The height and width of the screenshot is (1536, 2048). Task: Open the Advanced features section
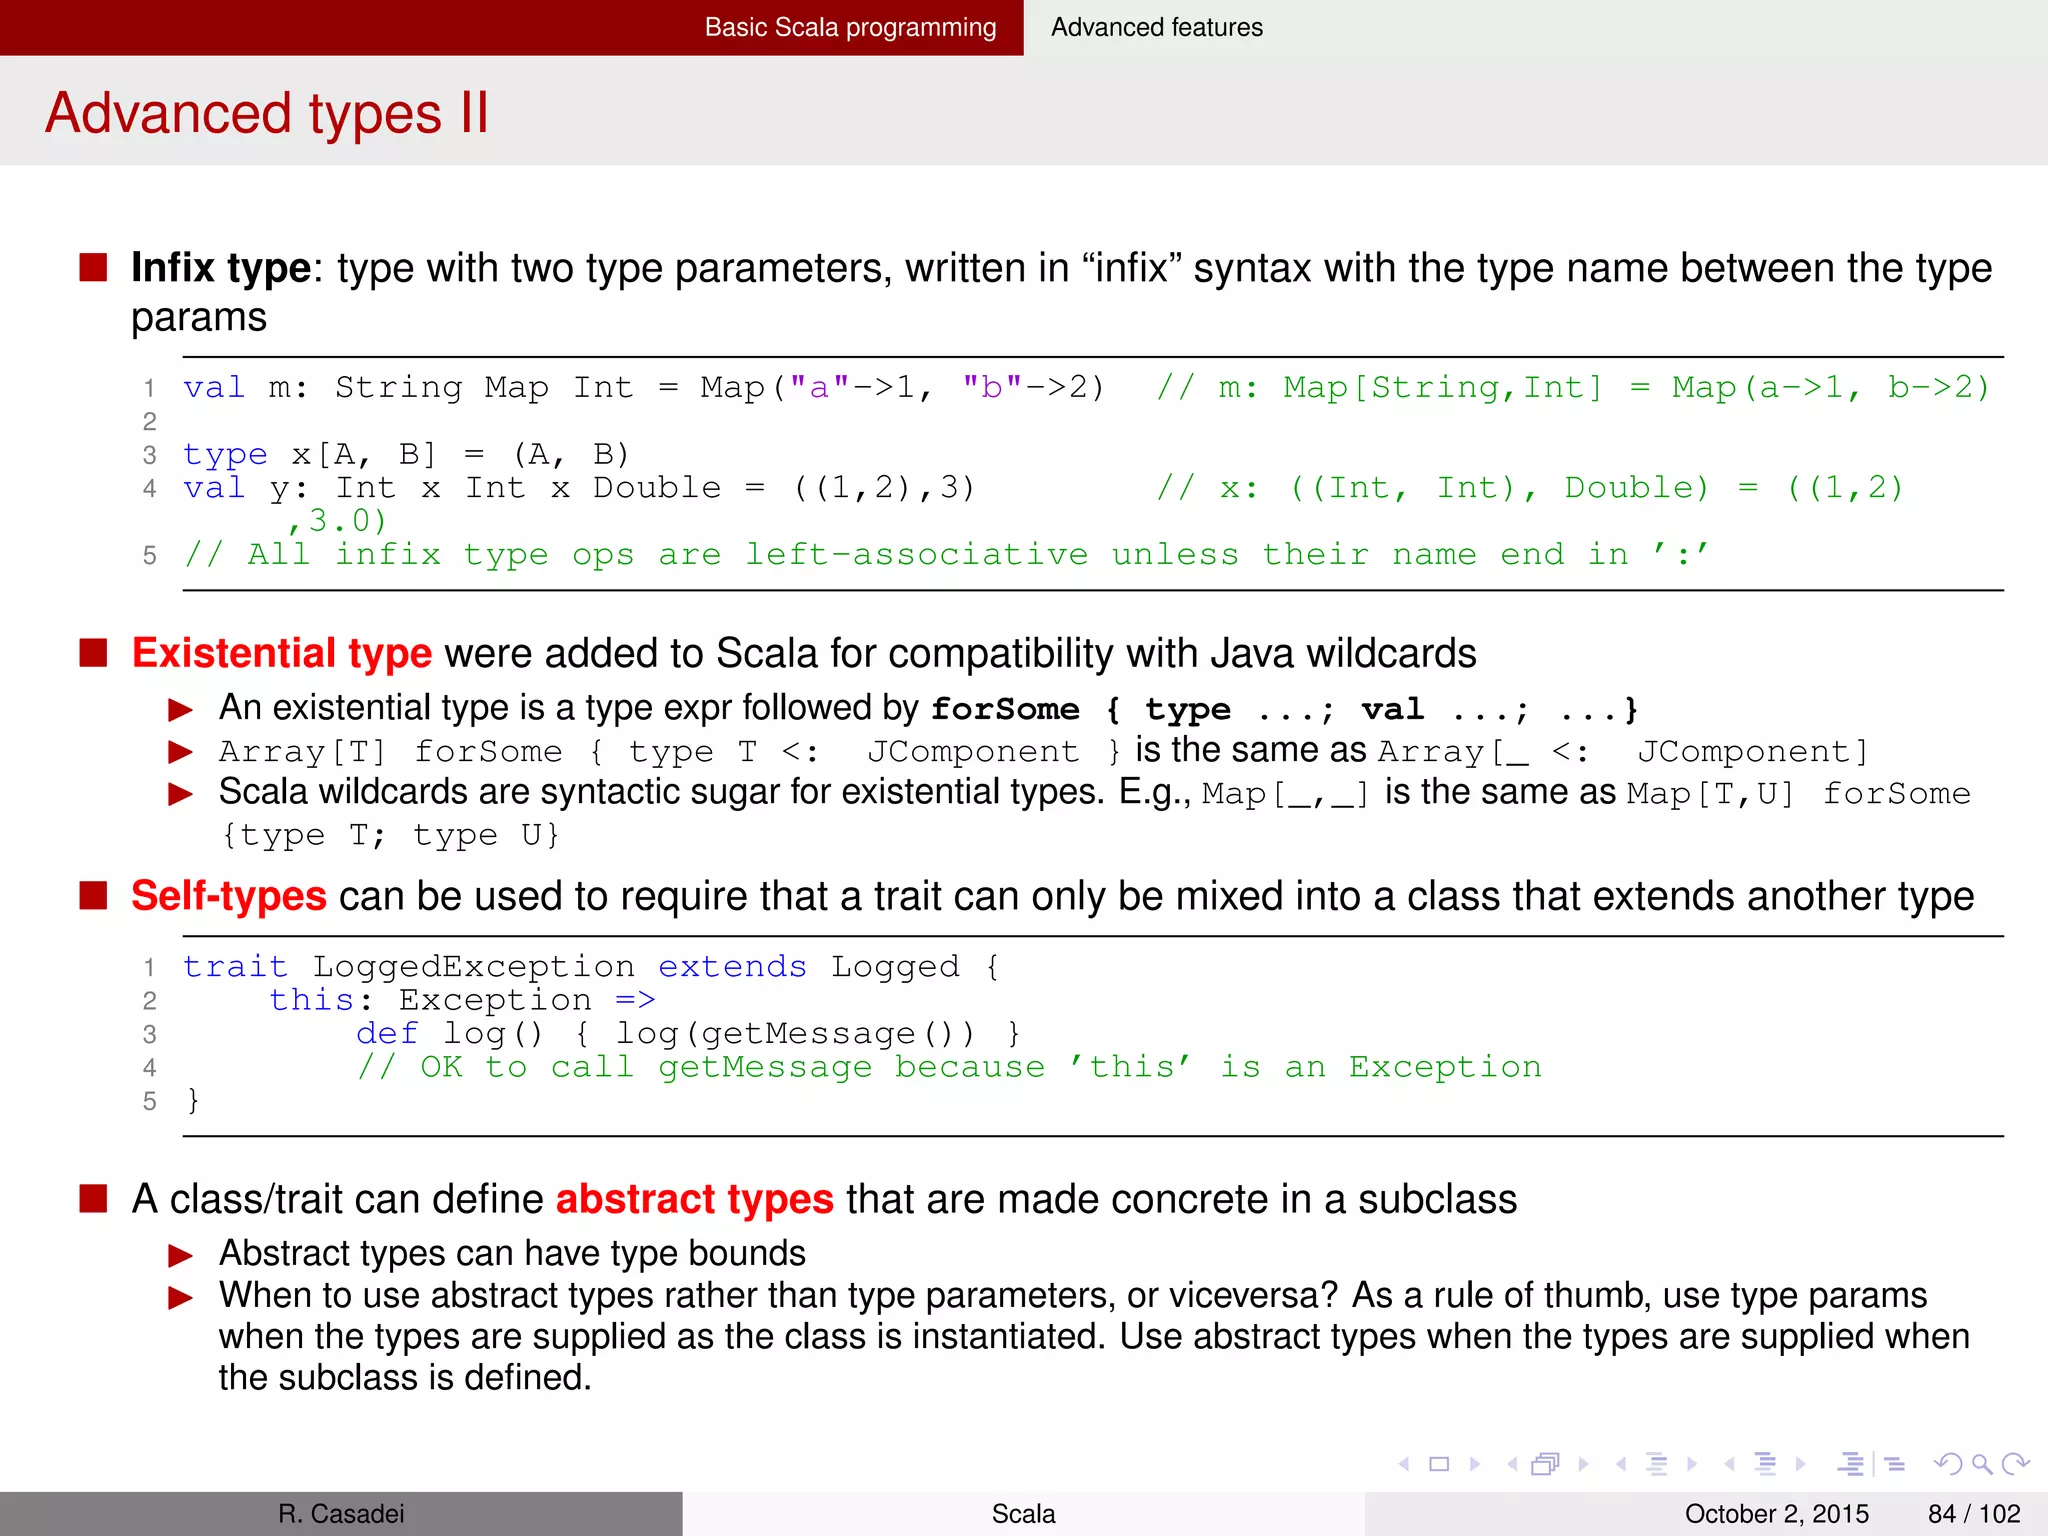pos(1157,27)
